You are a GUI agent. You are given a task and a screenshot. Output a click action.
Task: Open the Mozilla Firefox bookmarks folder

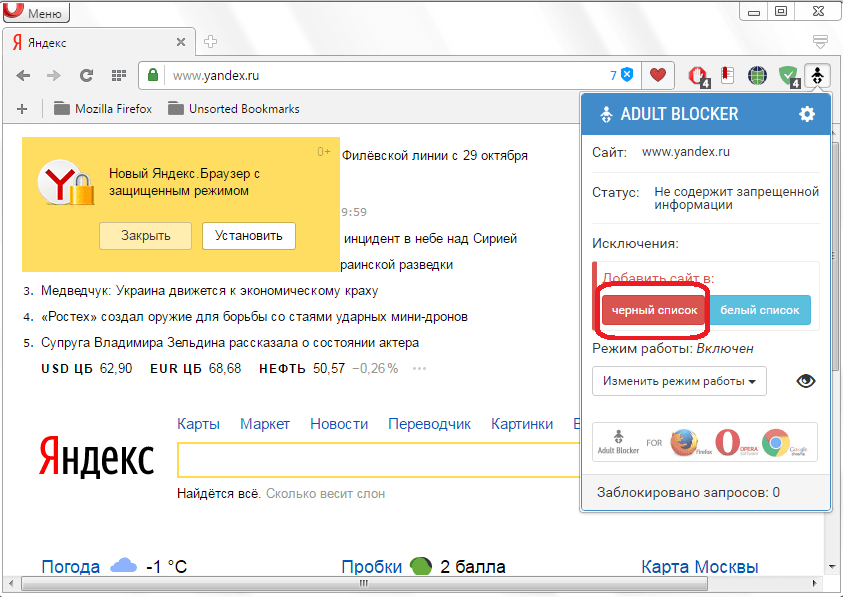pyautogui.click(x=103, y=109)
